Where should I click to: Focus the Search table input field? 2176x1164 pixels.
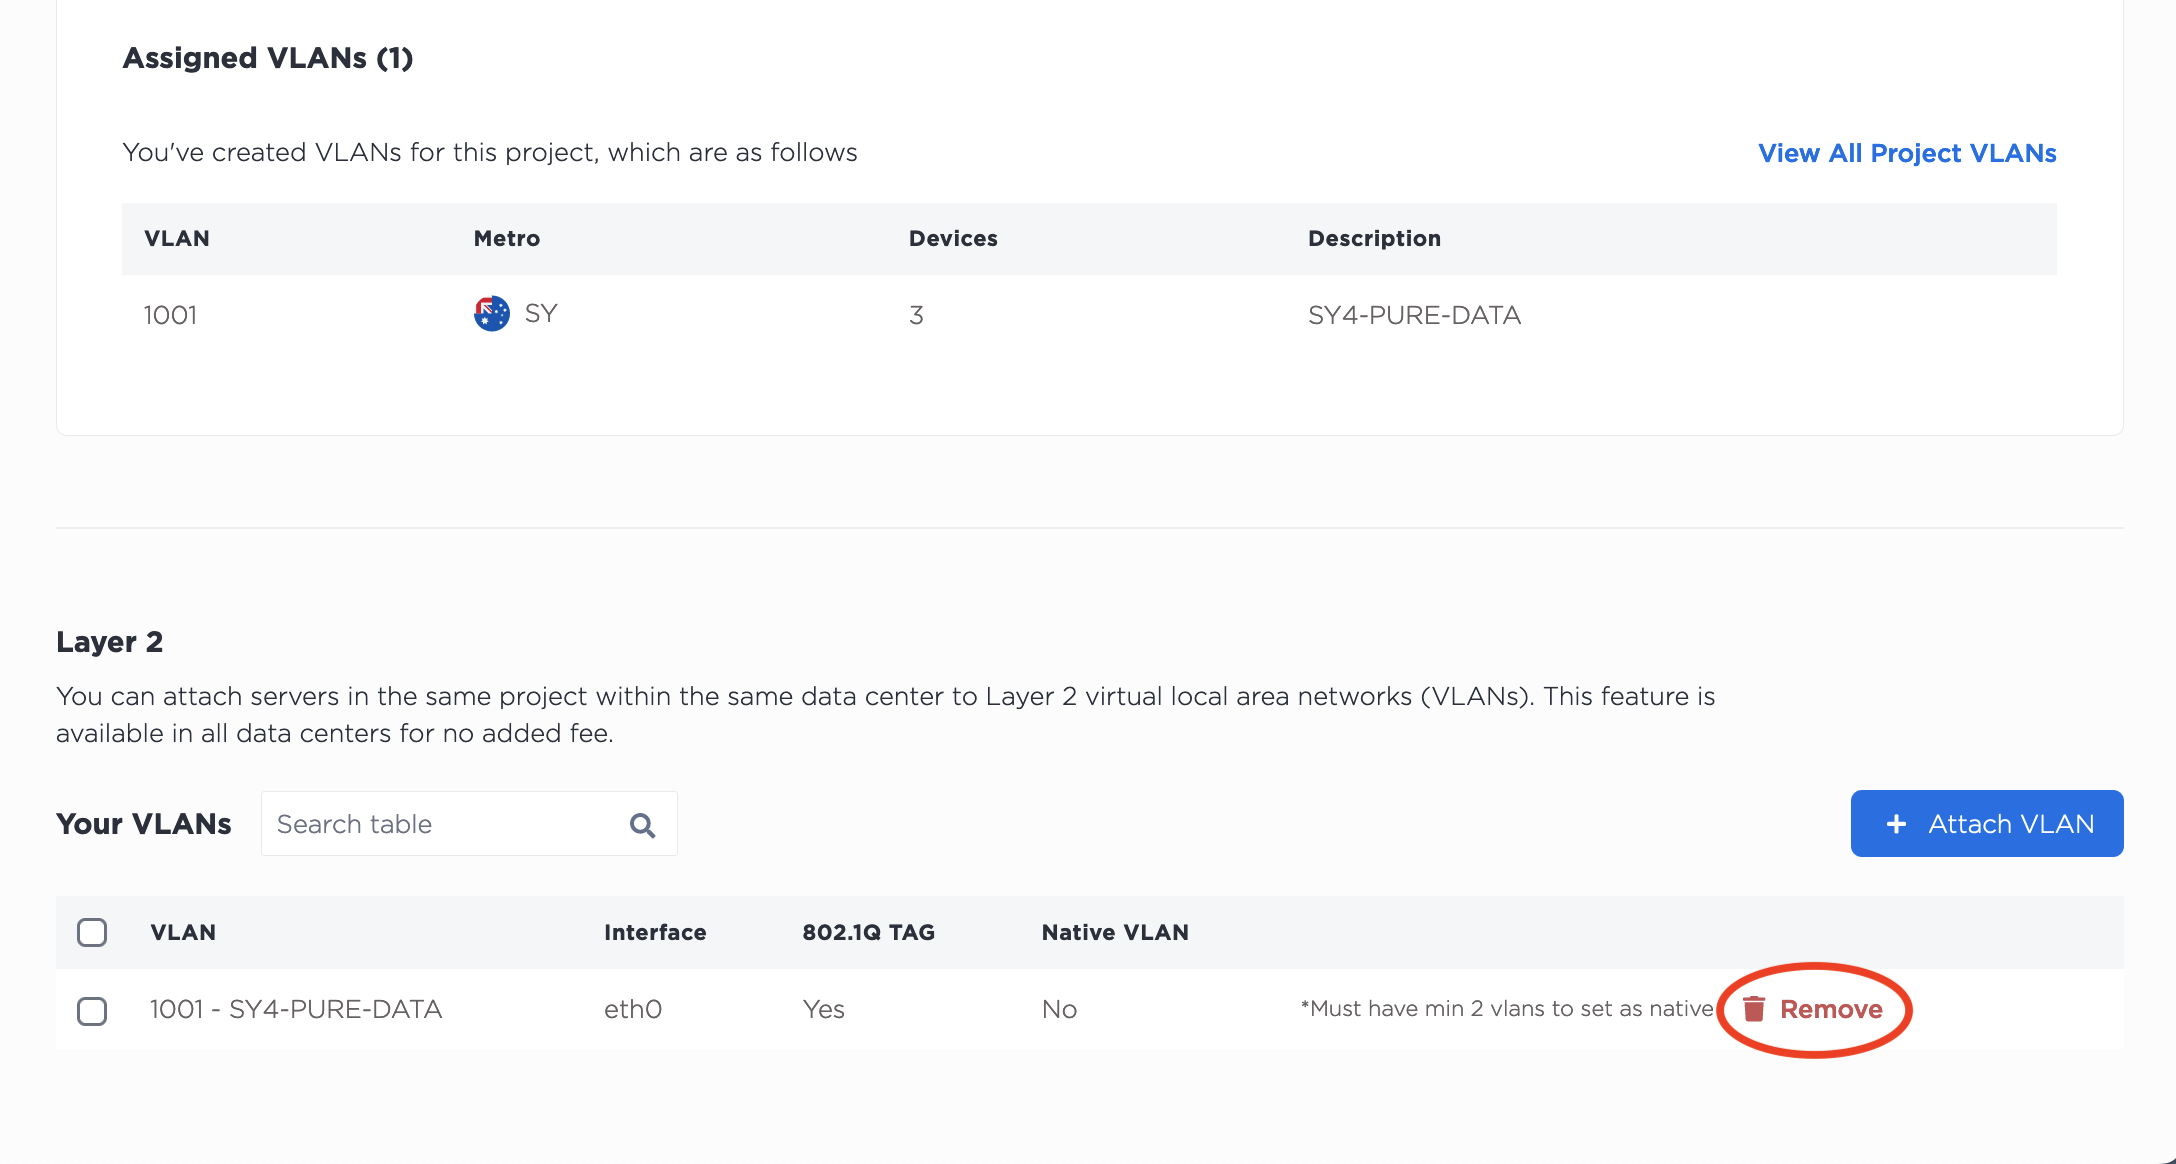(469, 824)
